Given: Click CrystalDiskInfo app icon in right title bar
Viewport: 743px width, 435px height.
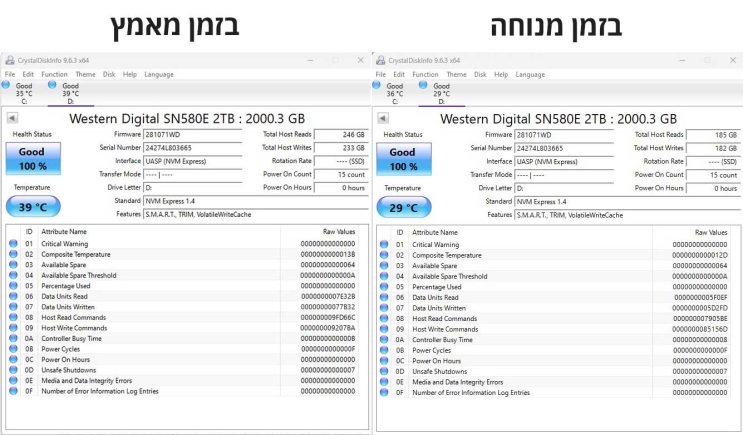Looking at the screenshot, I should tap(381, 60).
